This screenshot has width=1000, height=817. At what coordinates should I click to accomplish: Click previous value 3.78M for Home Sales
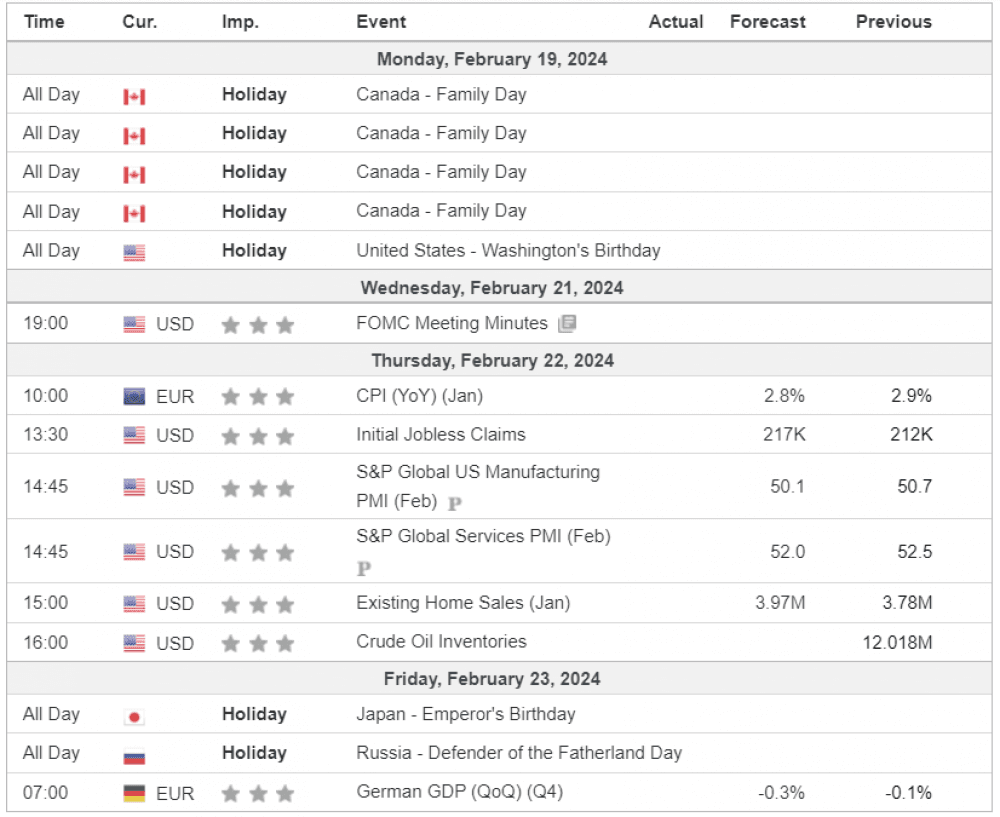907,603
